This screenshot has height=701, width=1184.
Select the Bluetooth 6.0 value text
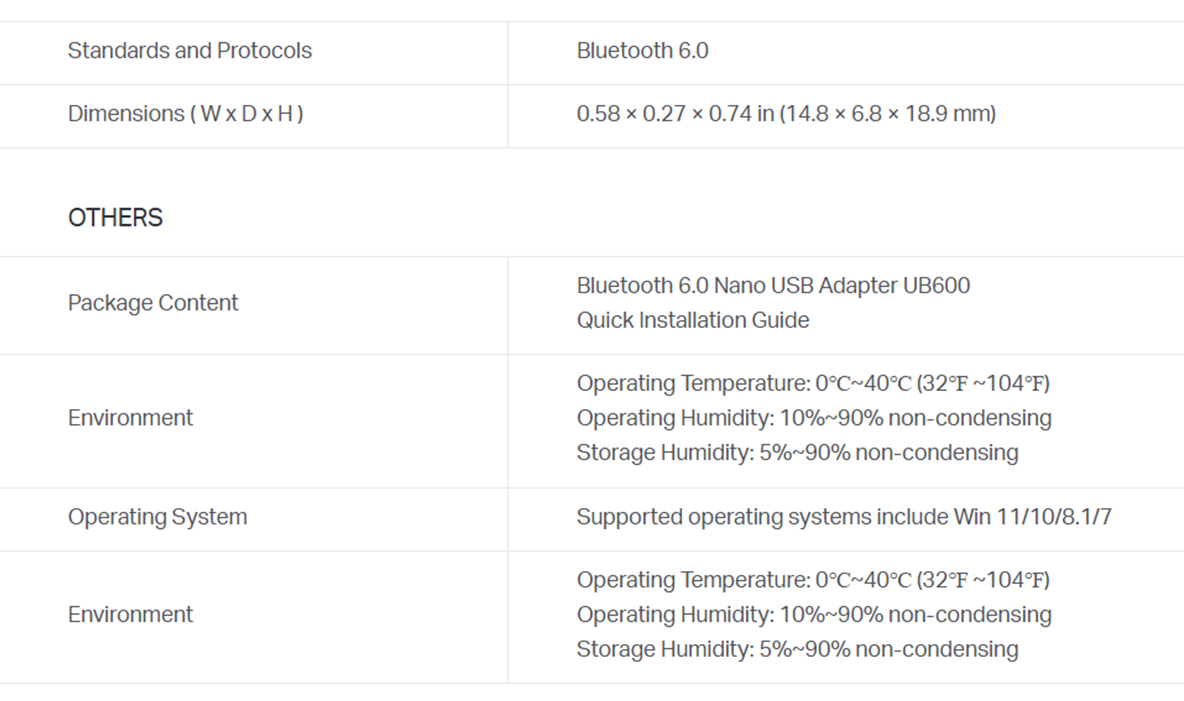click(643, 51)
